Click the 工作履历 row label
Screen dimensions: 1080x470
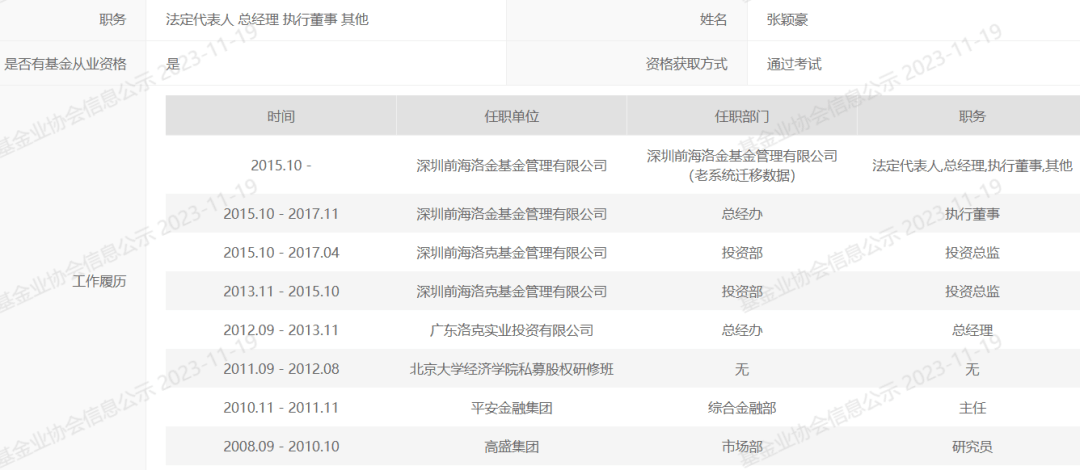click(x=99, y=281)
